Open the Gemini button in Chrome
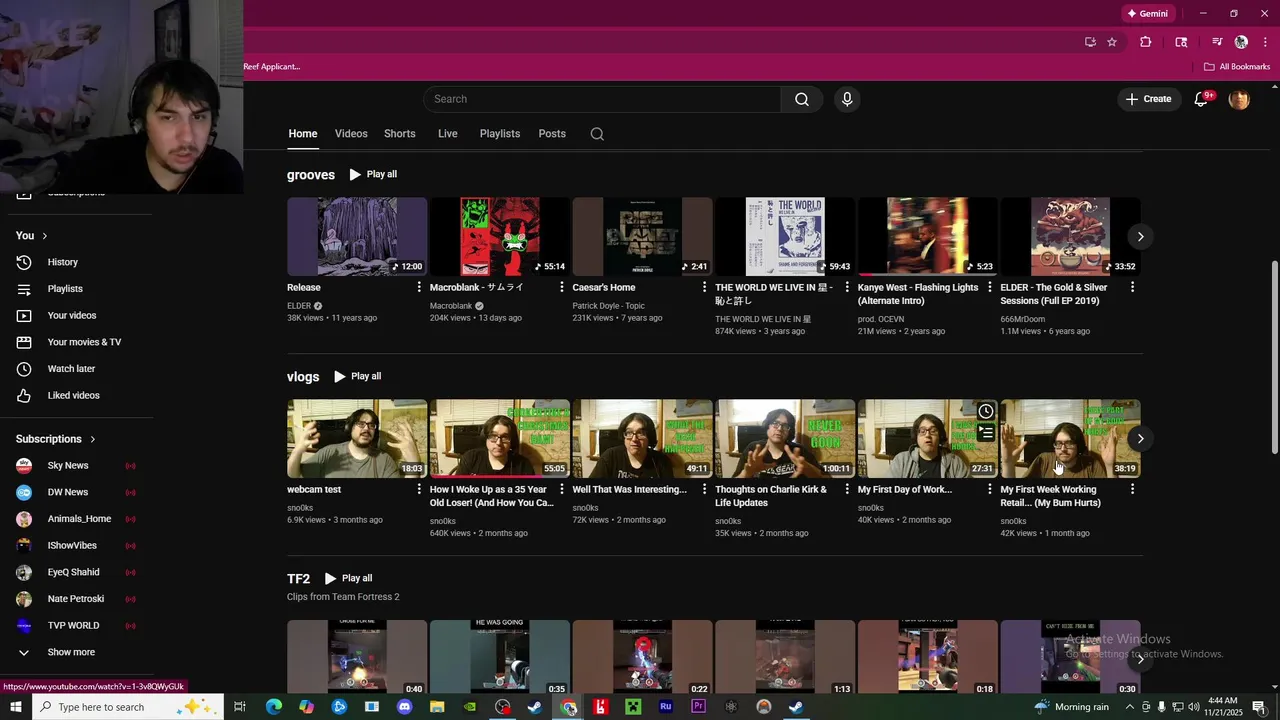1280x720 pixels. (1148, 13)
